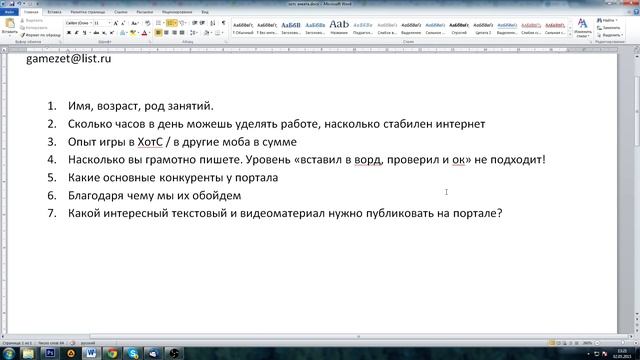The height and width of the screenshot is (360, 640).
Task: Switch to the Рассылки tab
Action: point(144,12)
